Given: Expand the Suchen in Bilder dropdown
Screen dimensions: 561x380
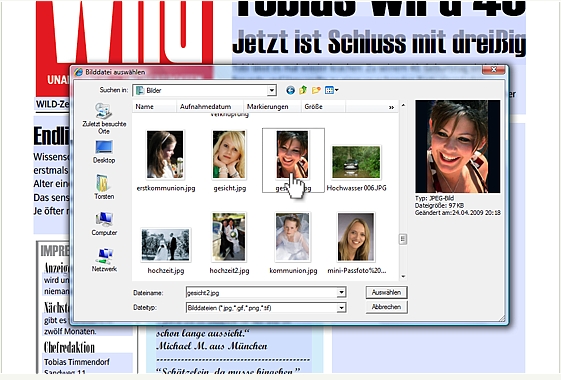Looking at the screenshot, I should [272, 91].
